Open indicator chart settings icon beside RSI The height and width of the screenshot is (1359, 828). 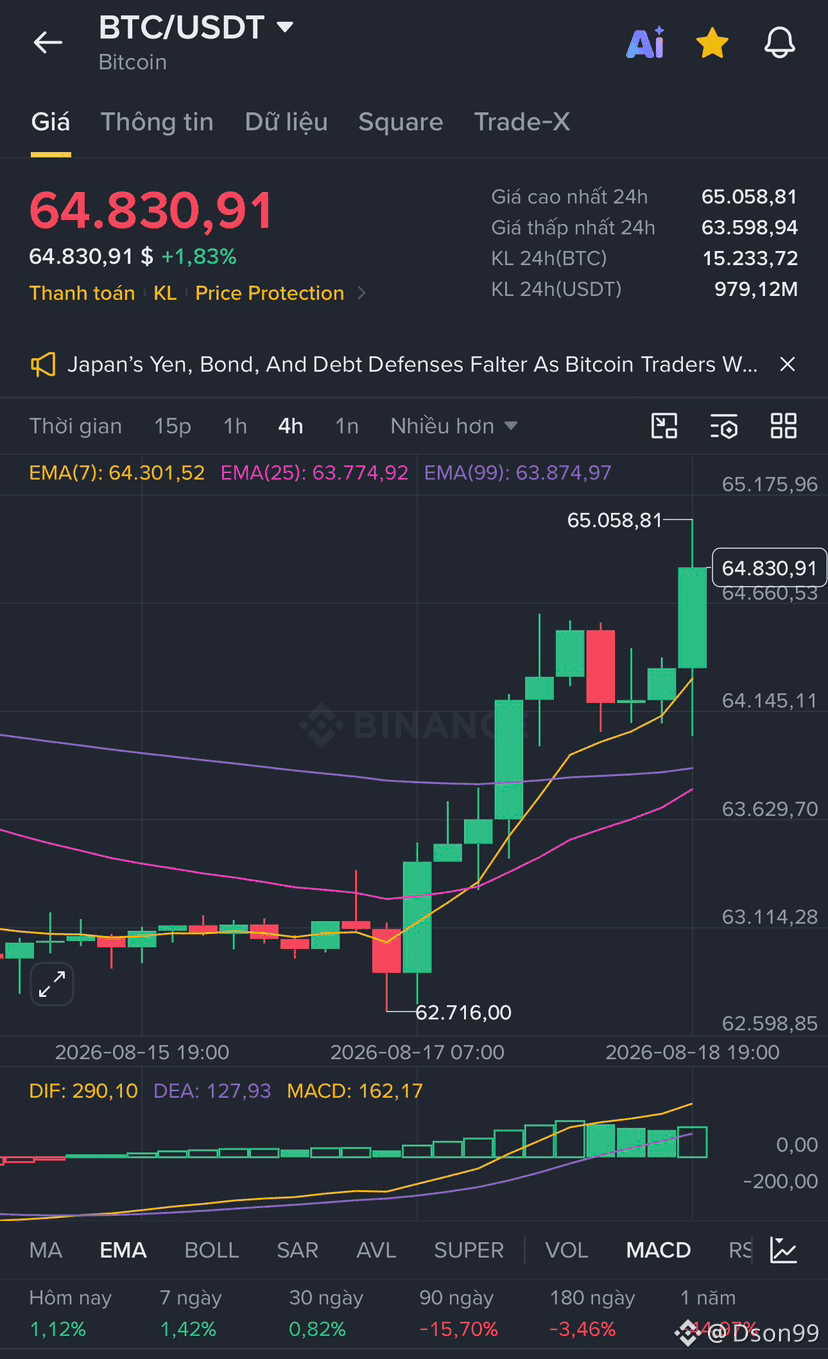(783, 1250)
